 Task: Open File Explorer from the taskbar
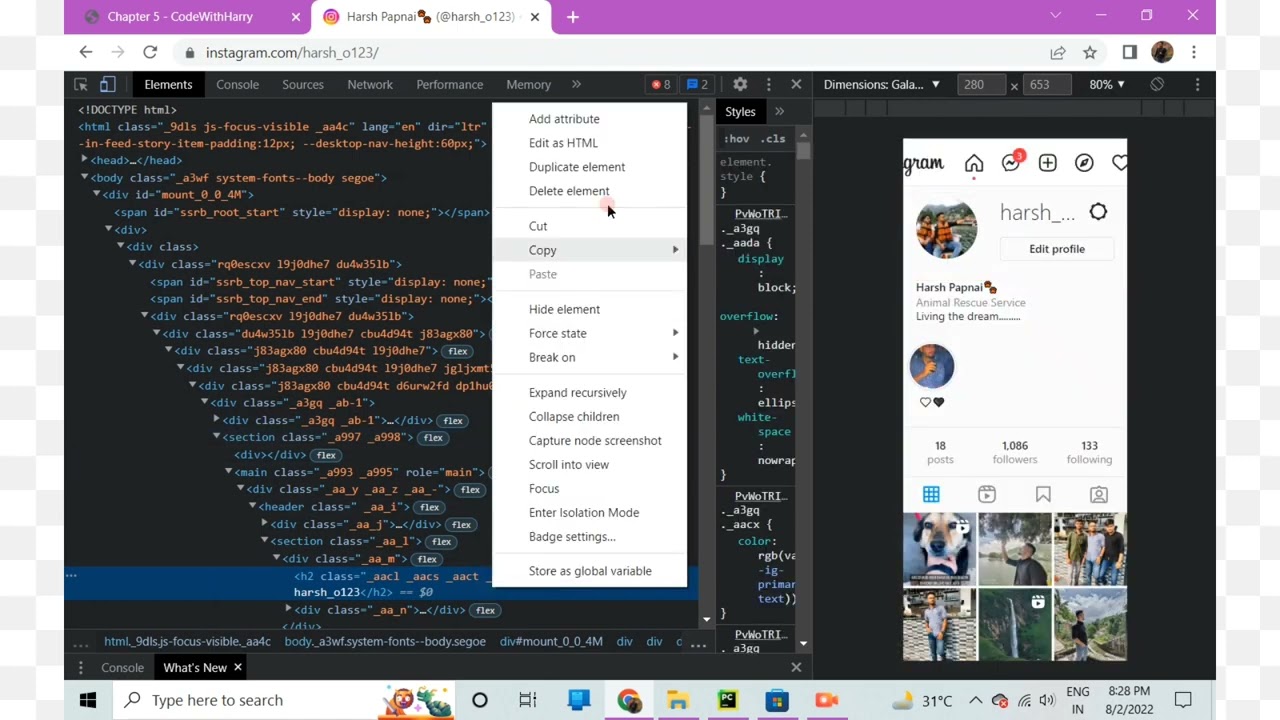click(x=678, y=700)
